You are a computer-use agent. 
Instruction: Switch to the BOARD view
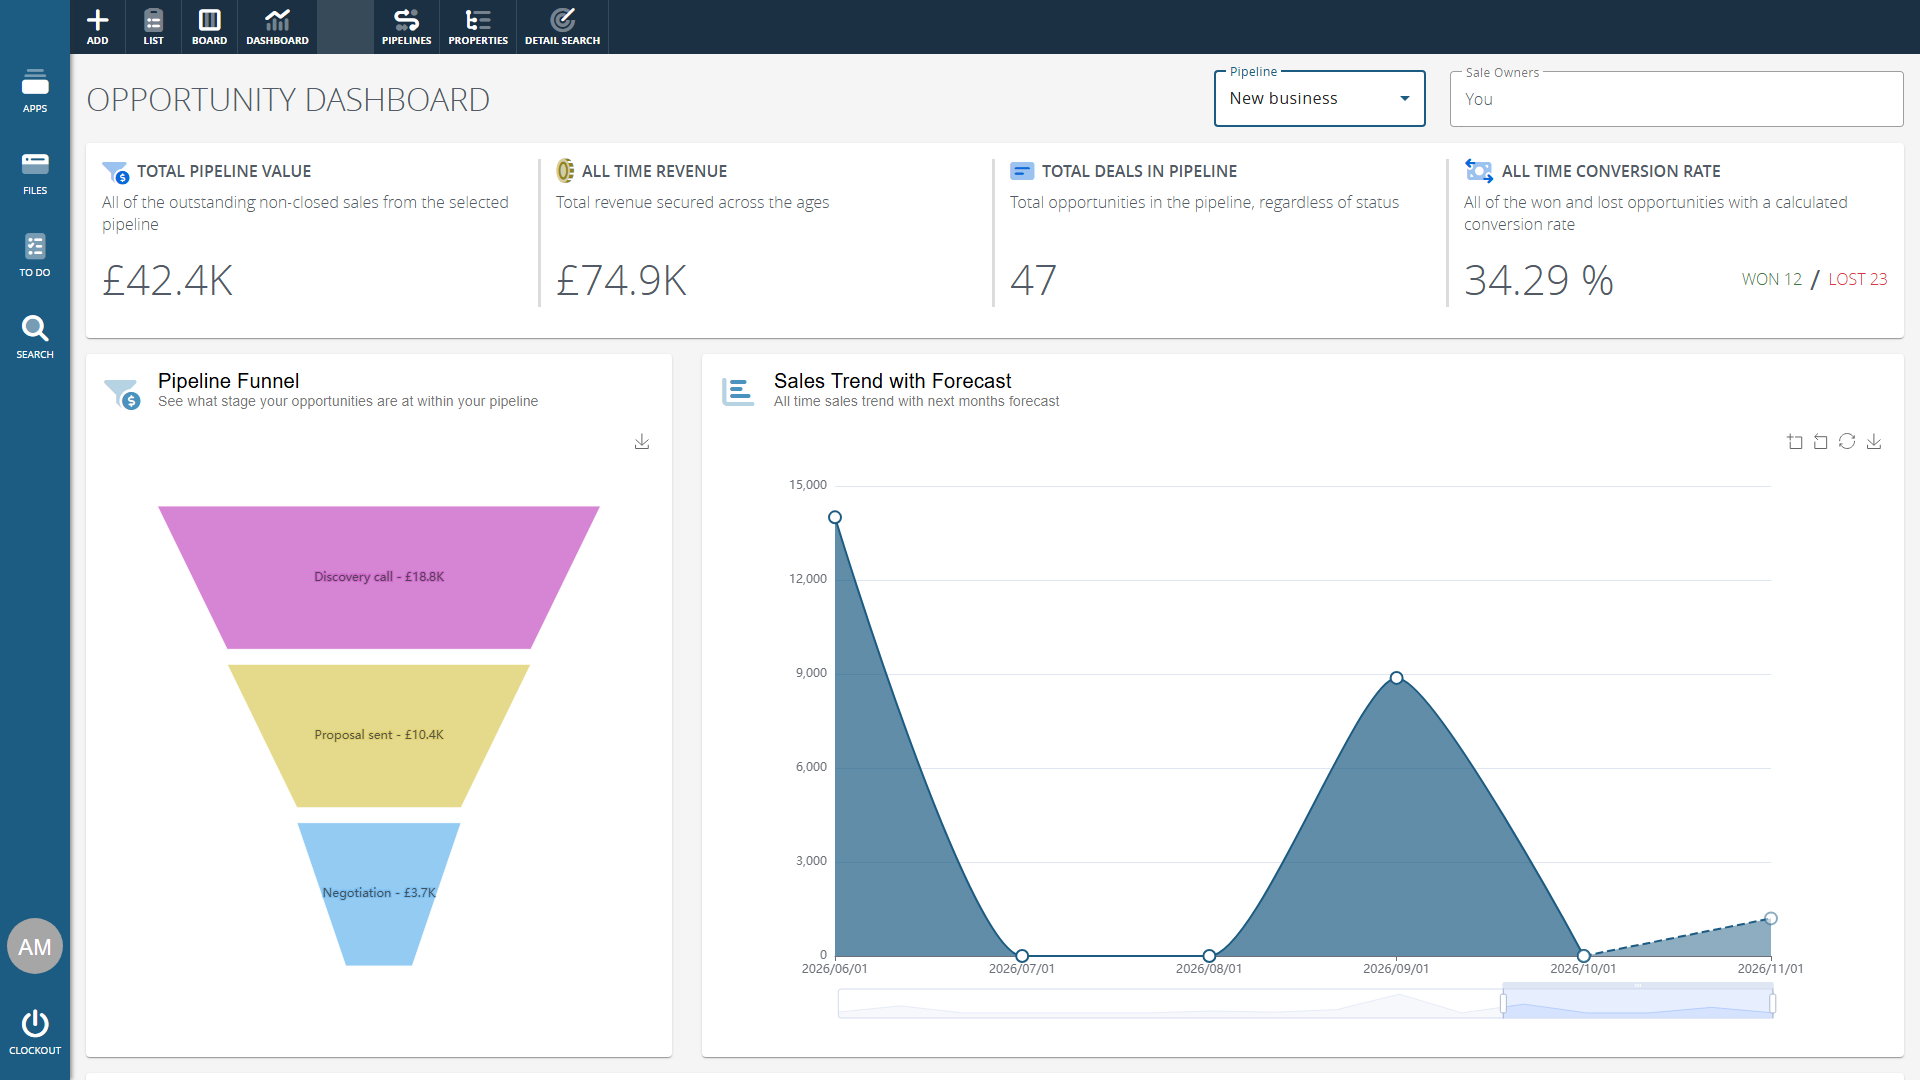209,26
